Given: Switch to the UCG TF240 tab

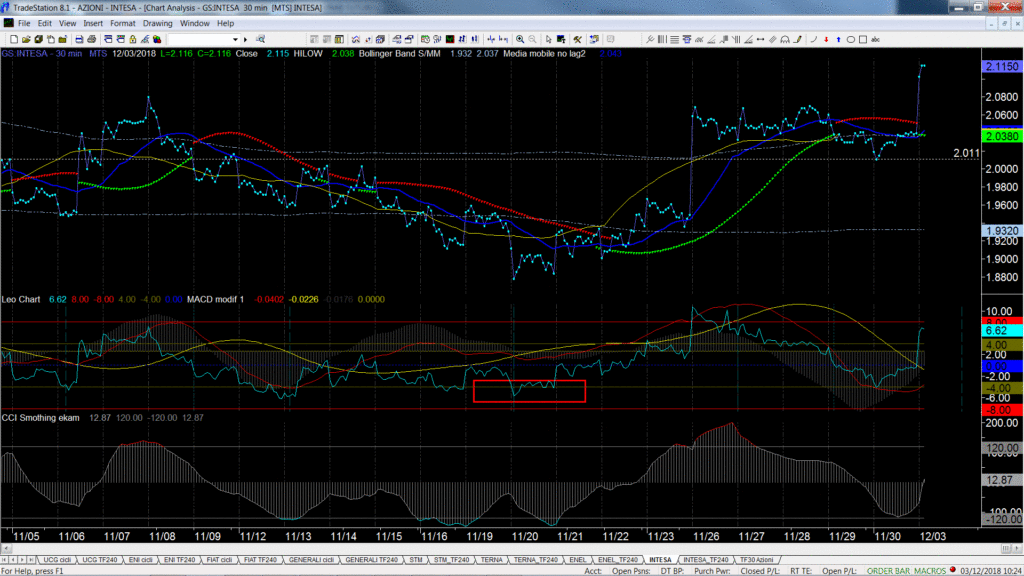Looking at the screenshot, I should tap(99, 560).
